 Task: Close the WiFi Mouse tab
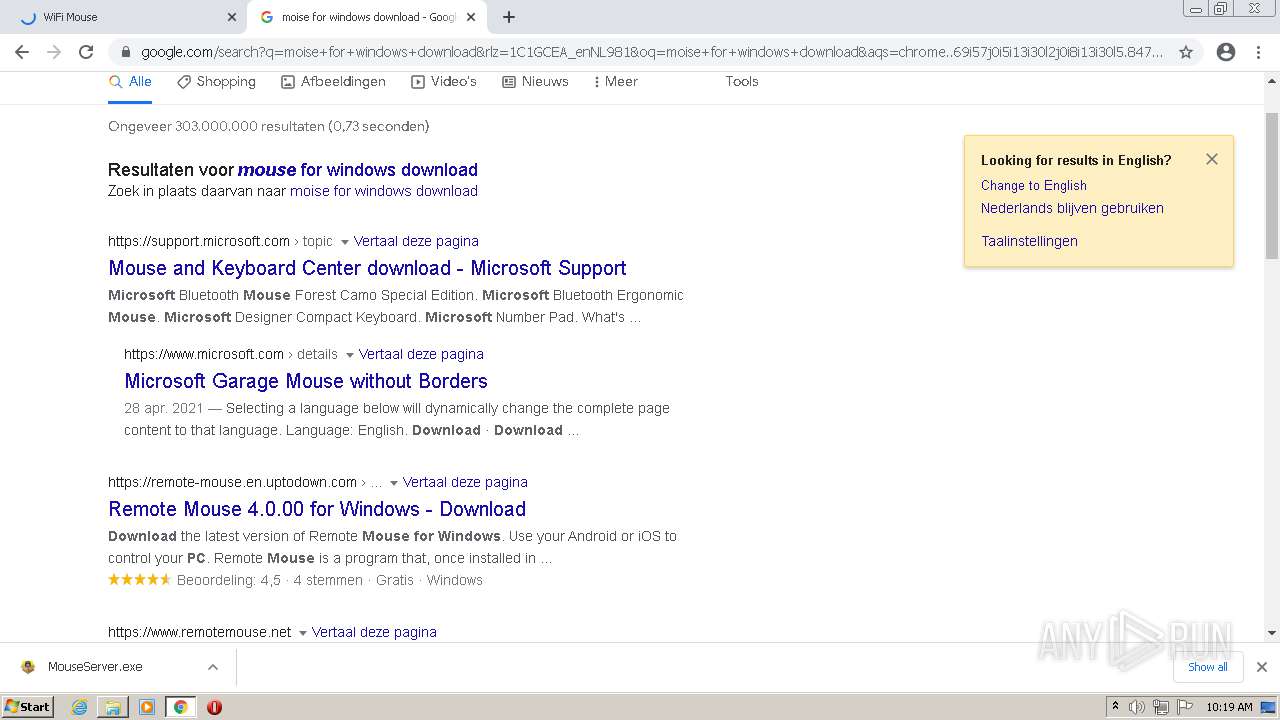[232, 17]
